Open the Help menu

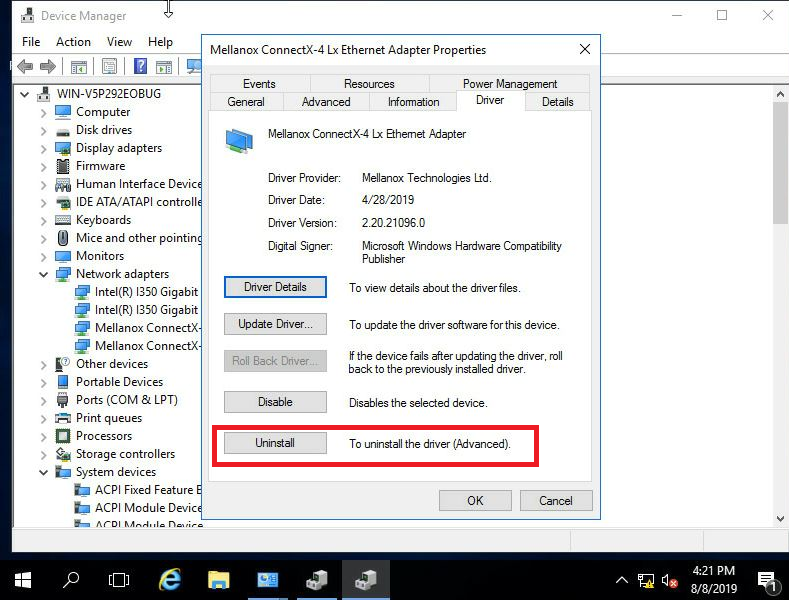point(160,42)
